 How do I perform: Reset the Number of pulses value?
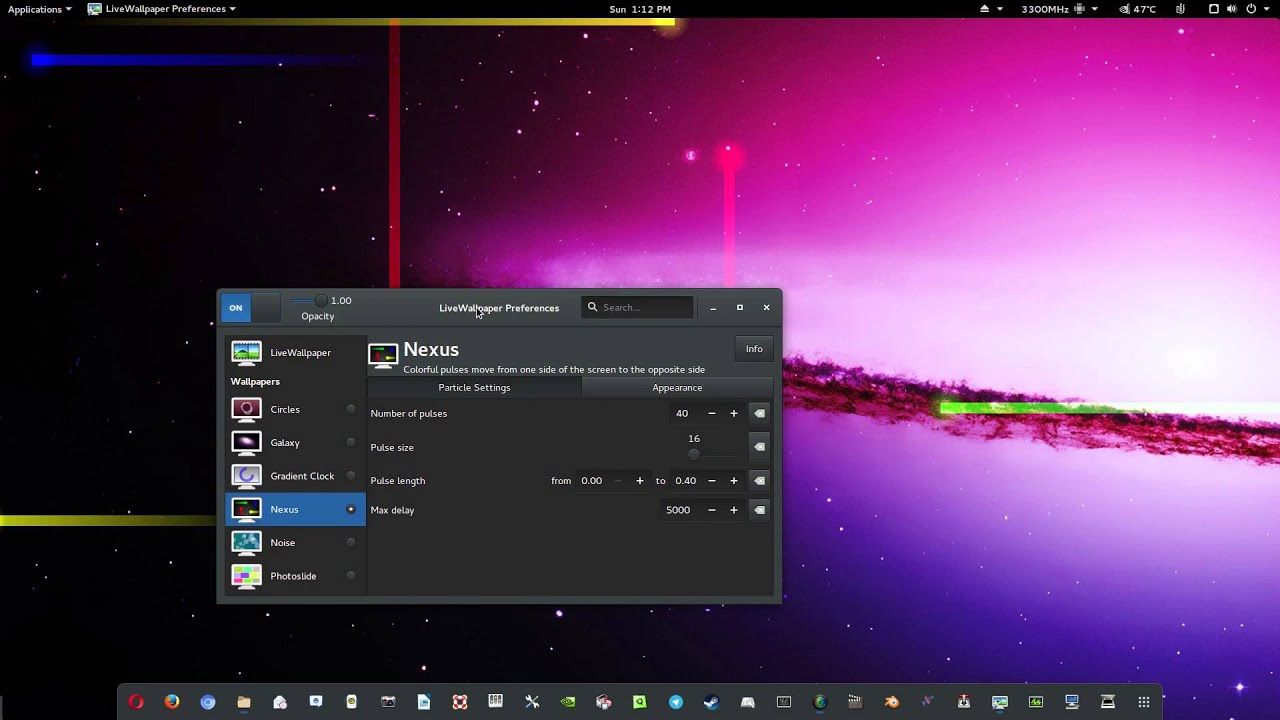tap(759, 413)
